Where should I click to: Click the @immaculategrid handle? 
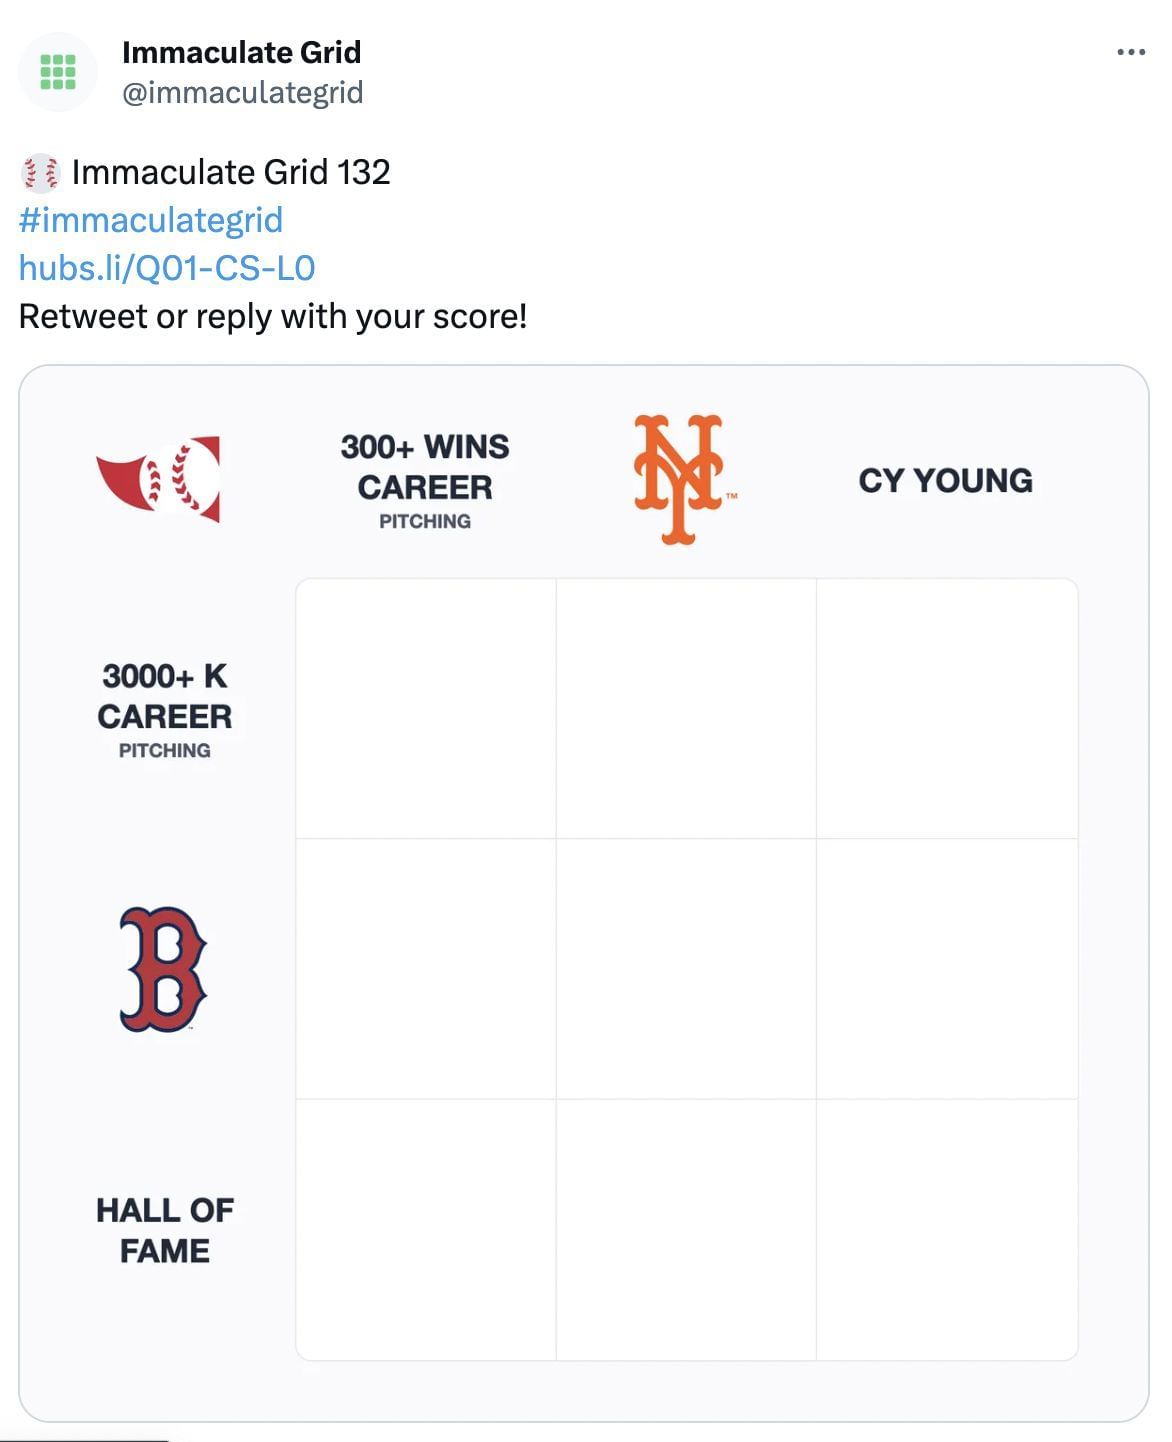coord(242,94)
